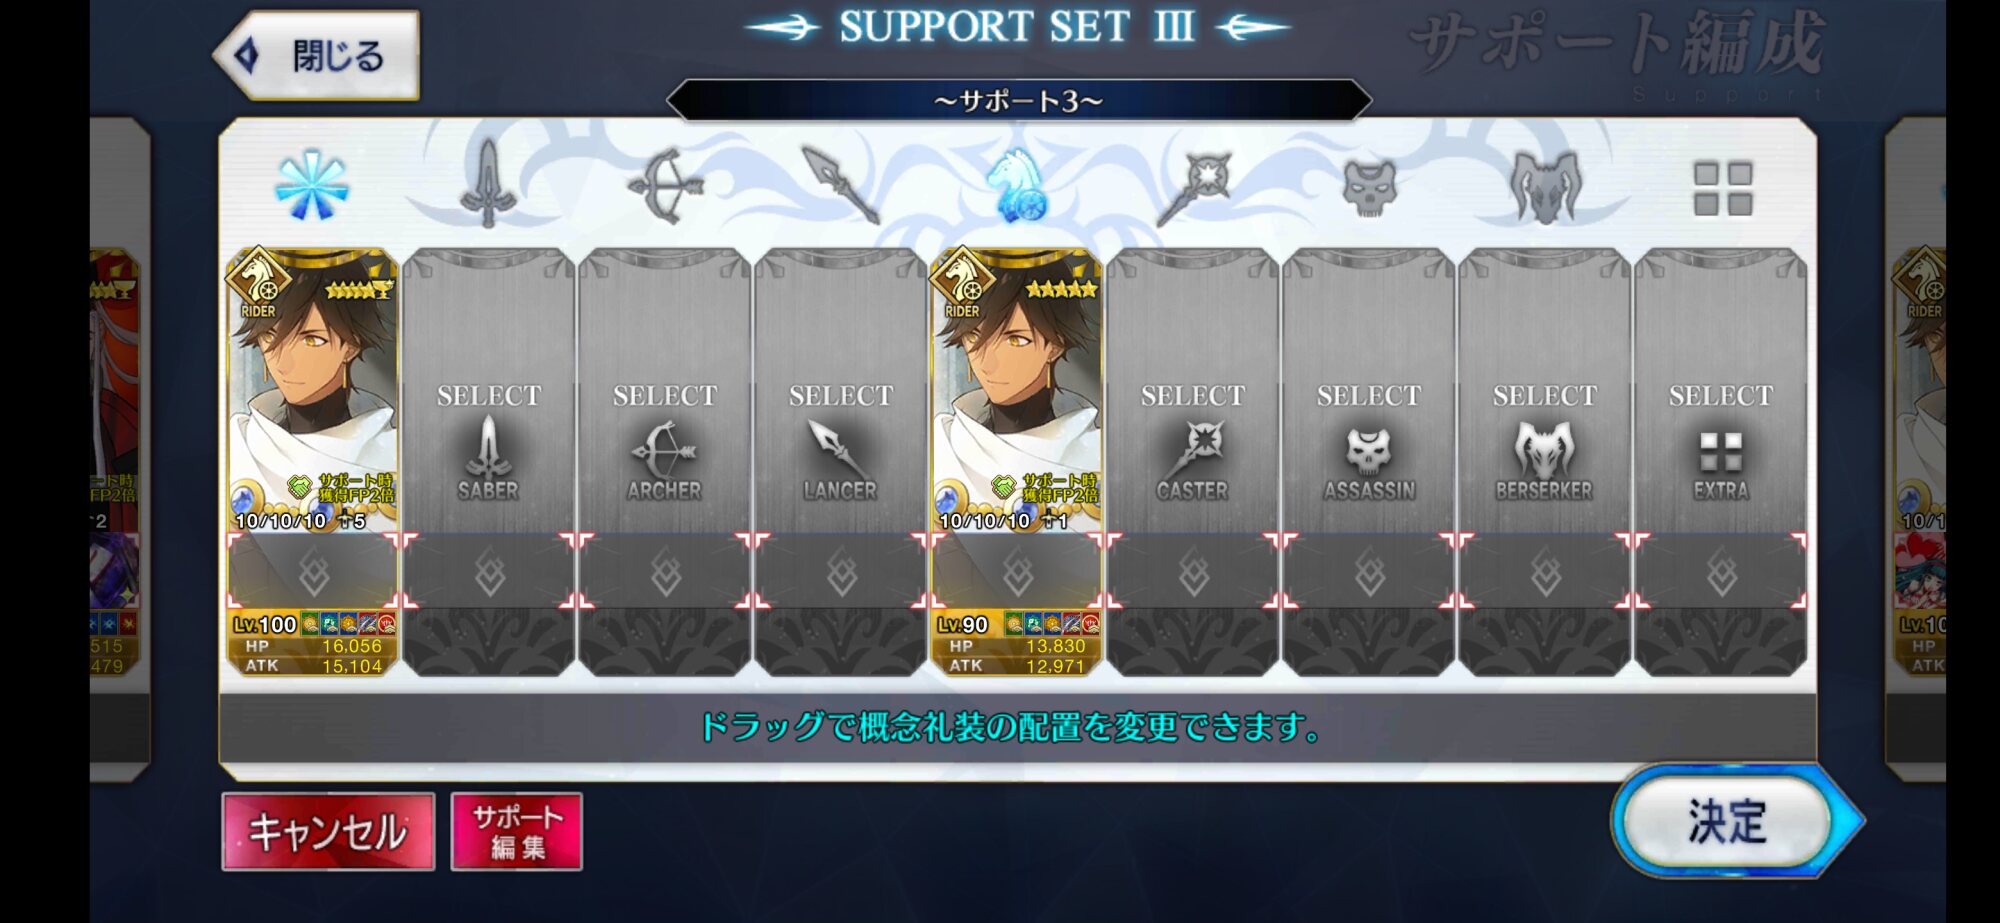Viewport: 2000px width, 923px height.
Task: Select the All class snowflake icon
Action: pyautogui.click(x=312, y=186)
